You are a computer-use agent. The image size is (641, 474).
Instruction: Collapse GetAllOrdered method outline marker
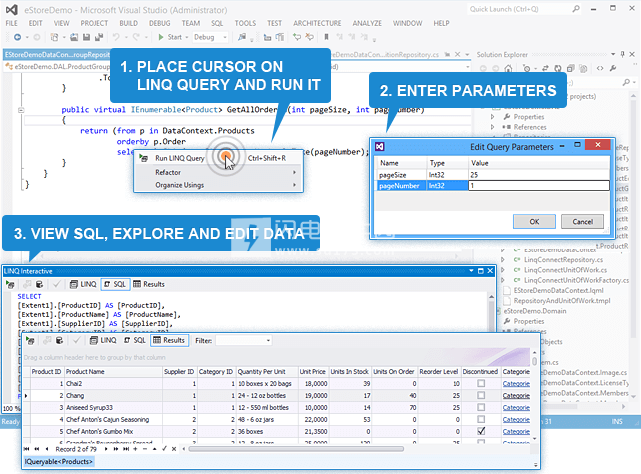[x=21, y=110]
